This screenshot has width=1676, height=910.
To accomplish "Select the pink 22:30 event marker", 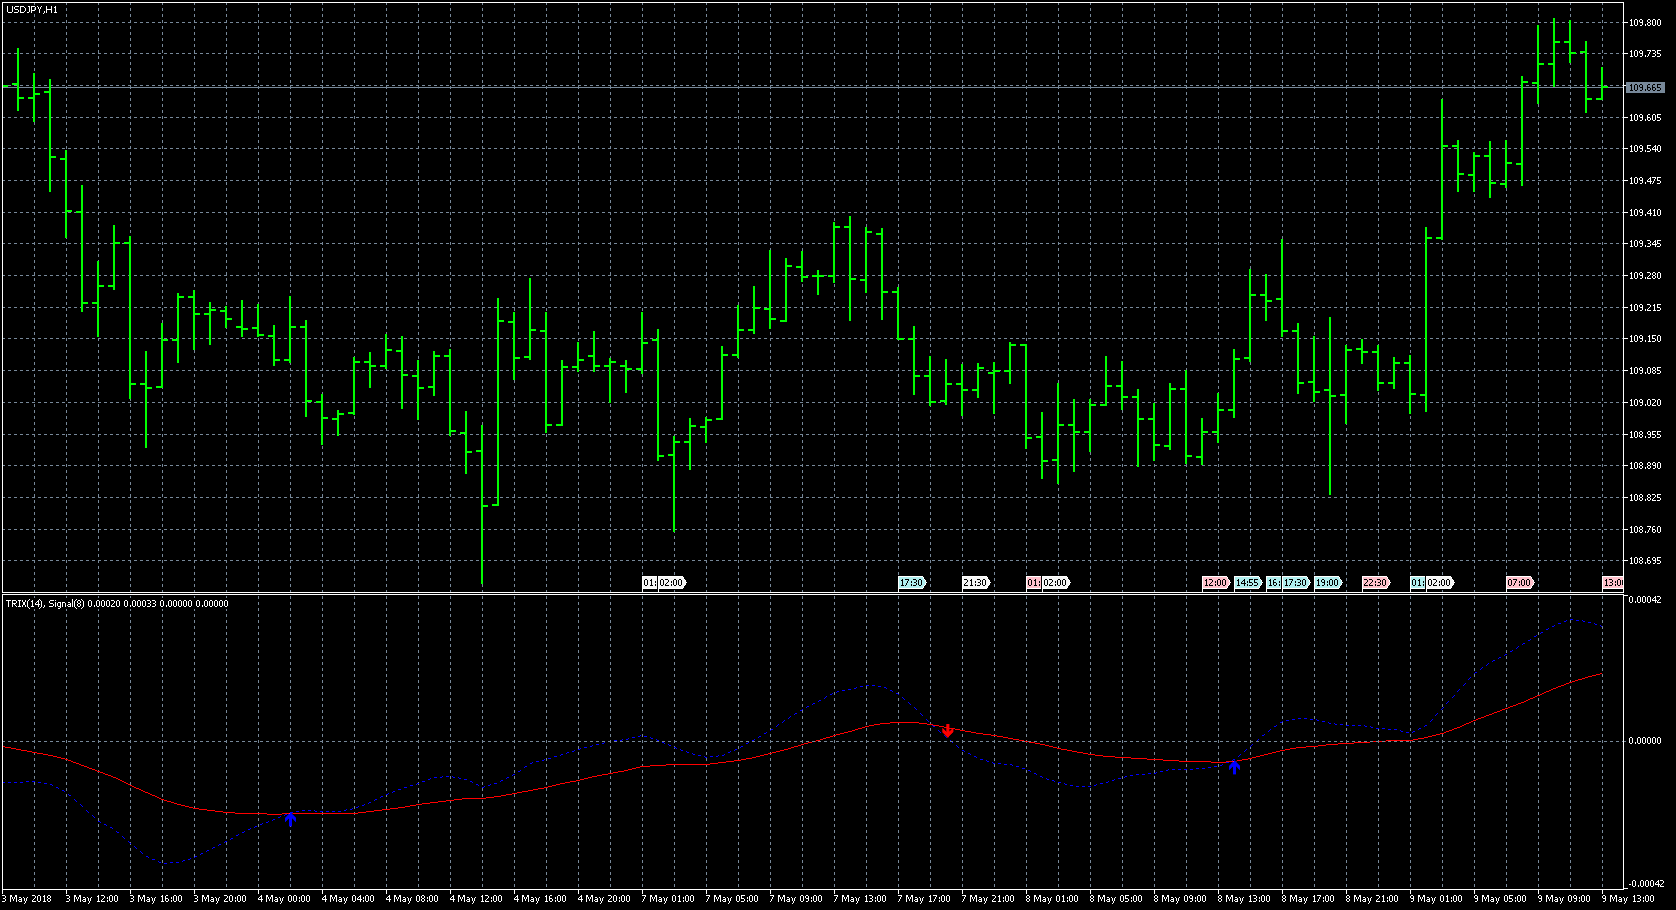I will (1375, 583).
